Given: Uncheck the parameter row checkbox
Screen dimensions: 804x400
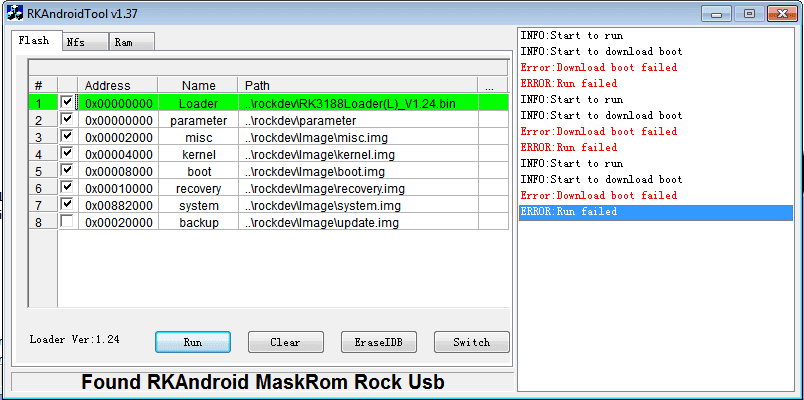Looking at the screenshot, I should [x=67, y=119].
